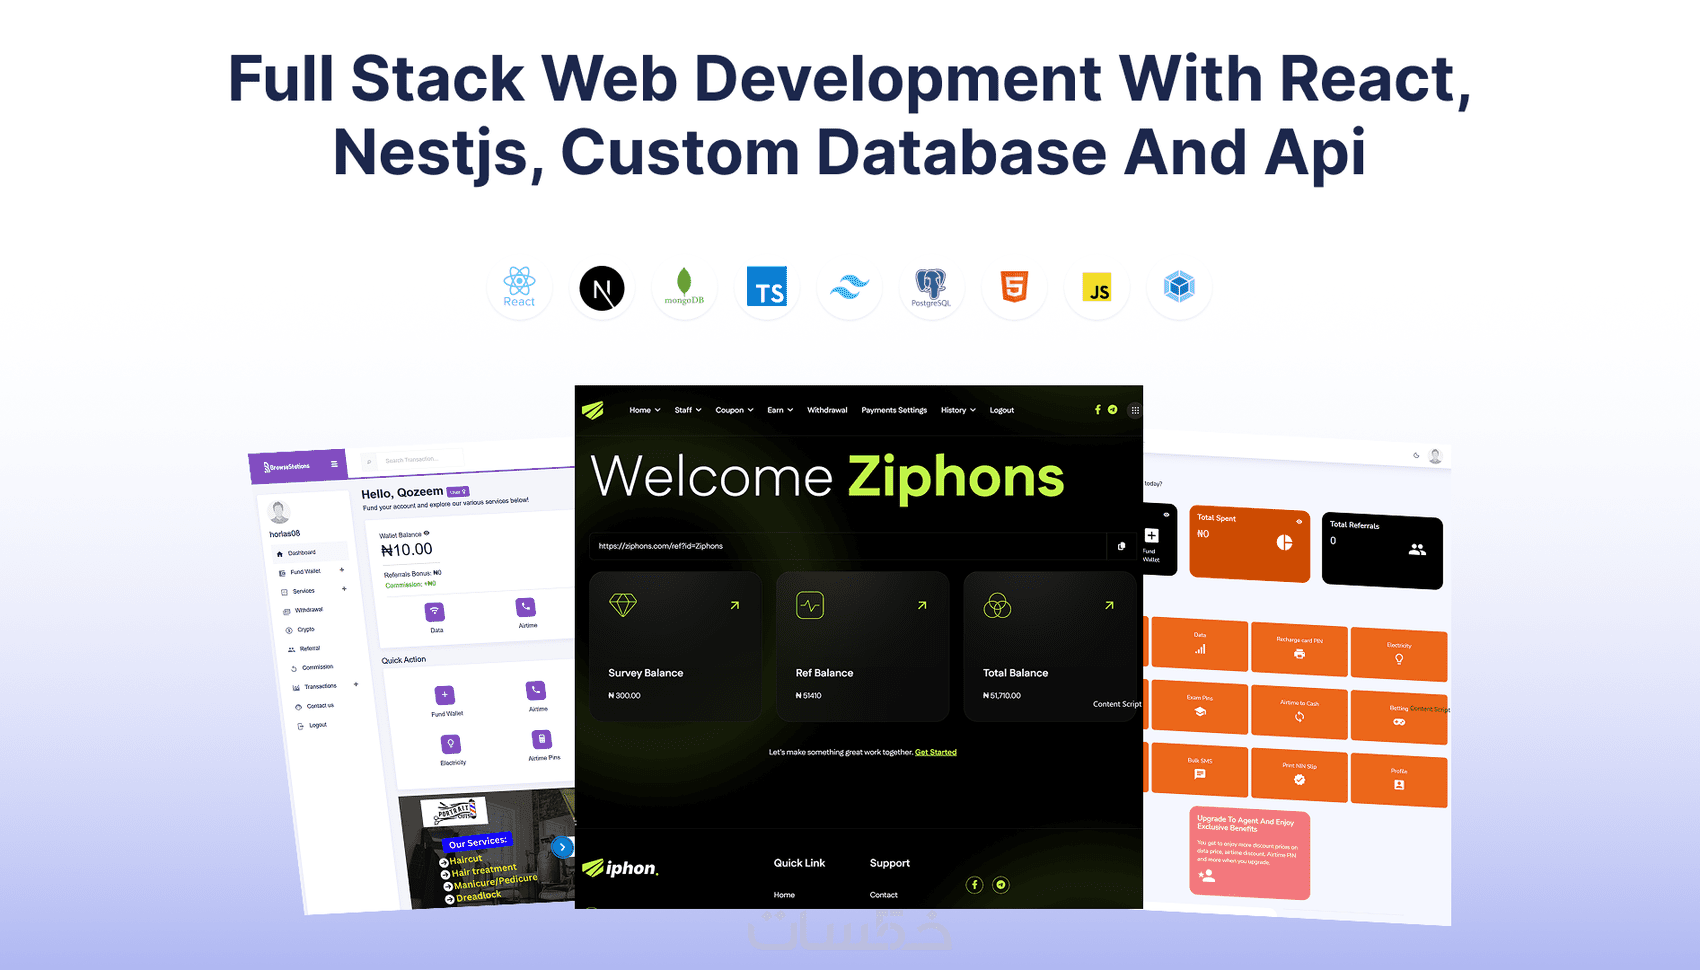Click the React logo badge
1700x970 pixels.
[519, 288]
